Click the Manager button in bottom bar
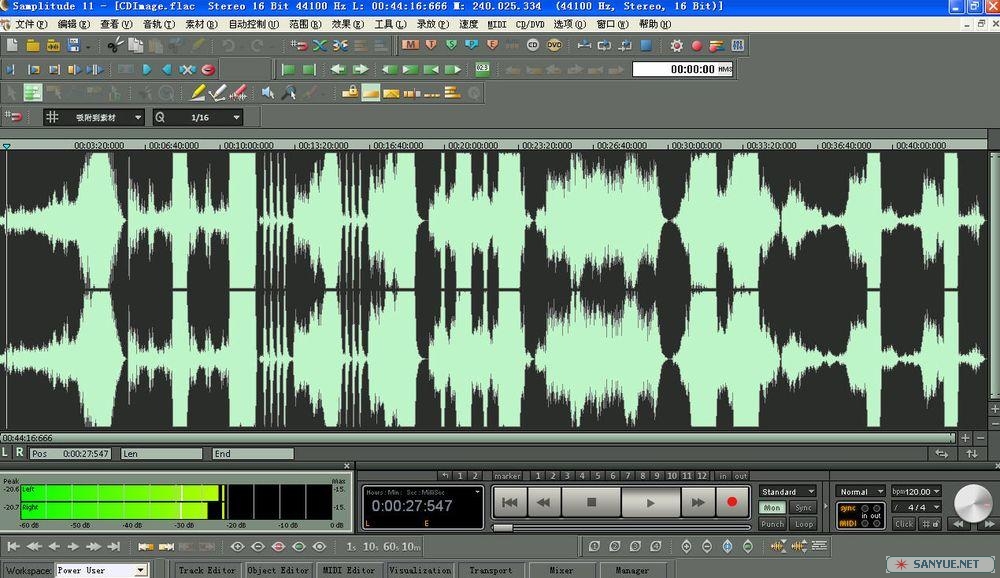 tap(632, 570)
